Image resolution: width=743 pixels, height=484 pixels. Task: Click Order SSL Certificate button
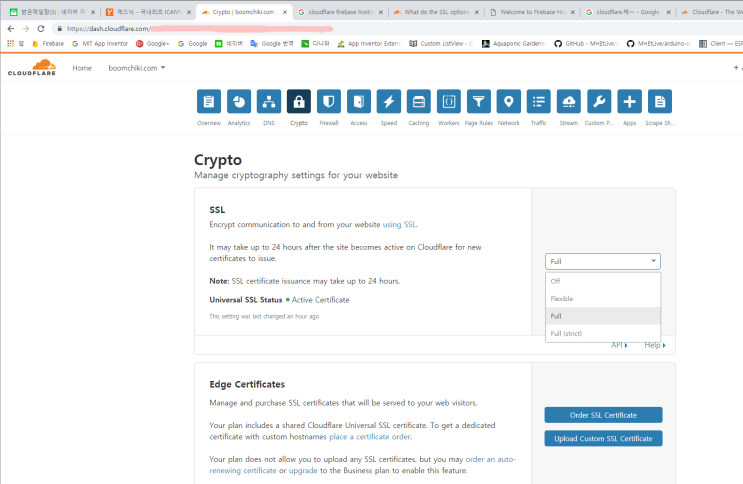(603, 415)
